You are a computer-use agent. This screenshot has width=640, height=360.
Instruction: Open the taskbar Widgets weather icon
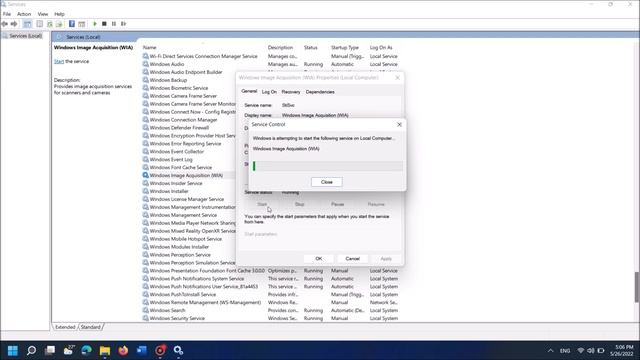point(69,350)
